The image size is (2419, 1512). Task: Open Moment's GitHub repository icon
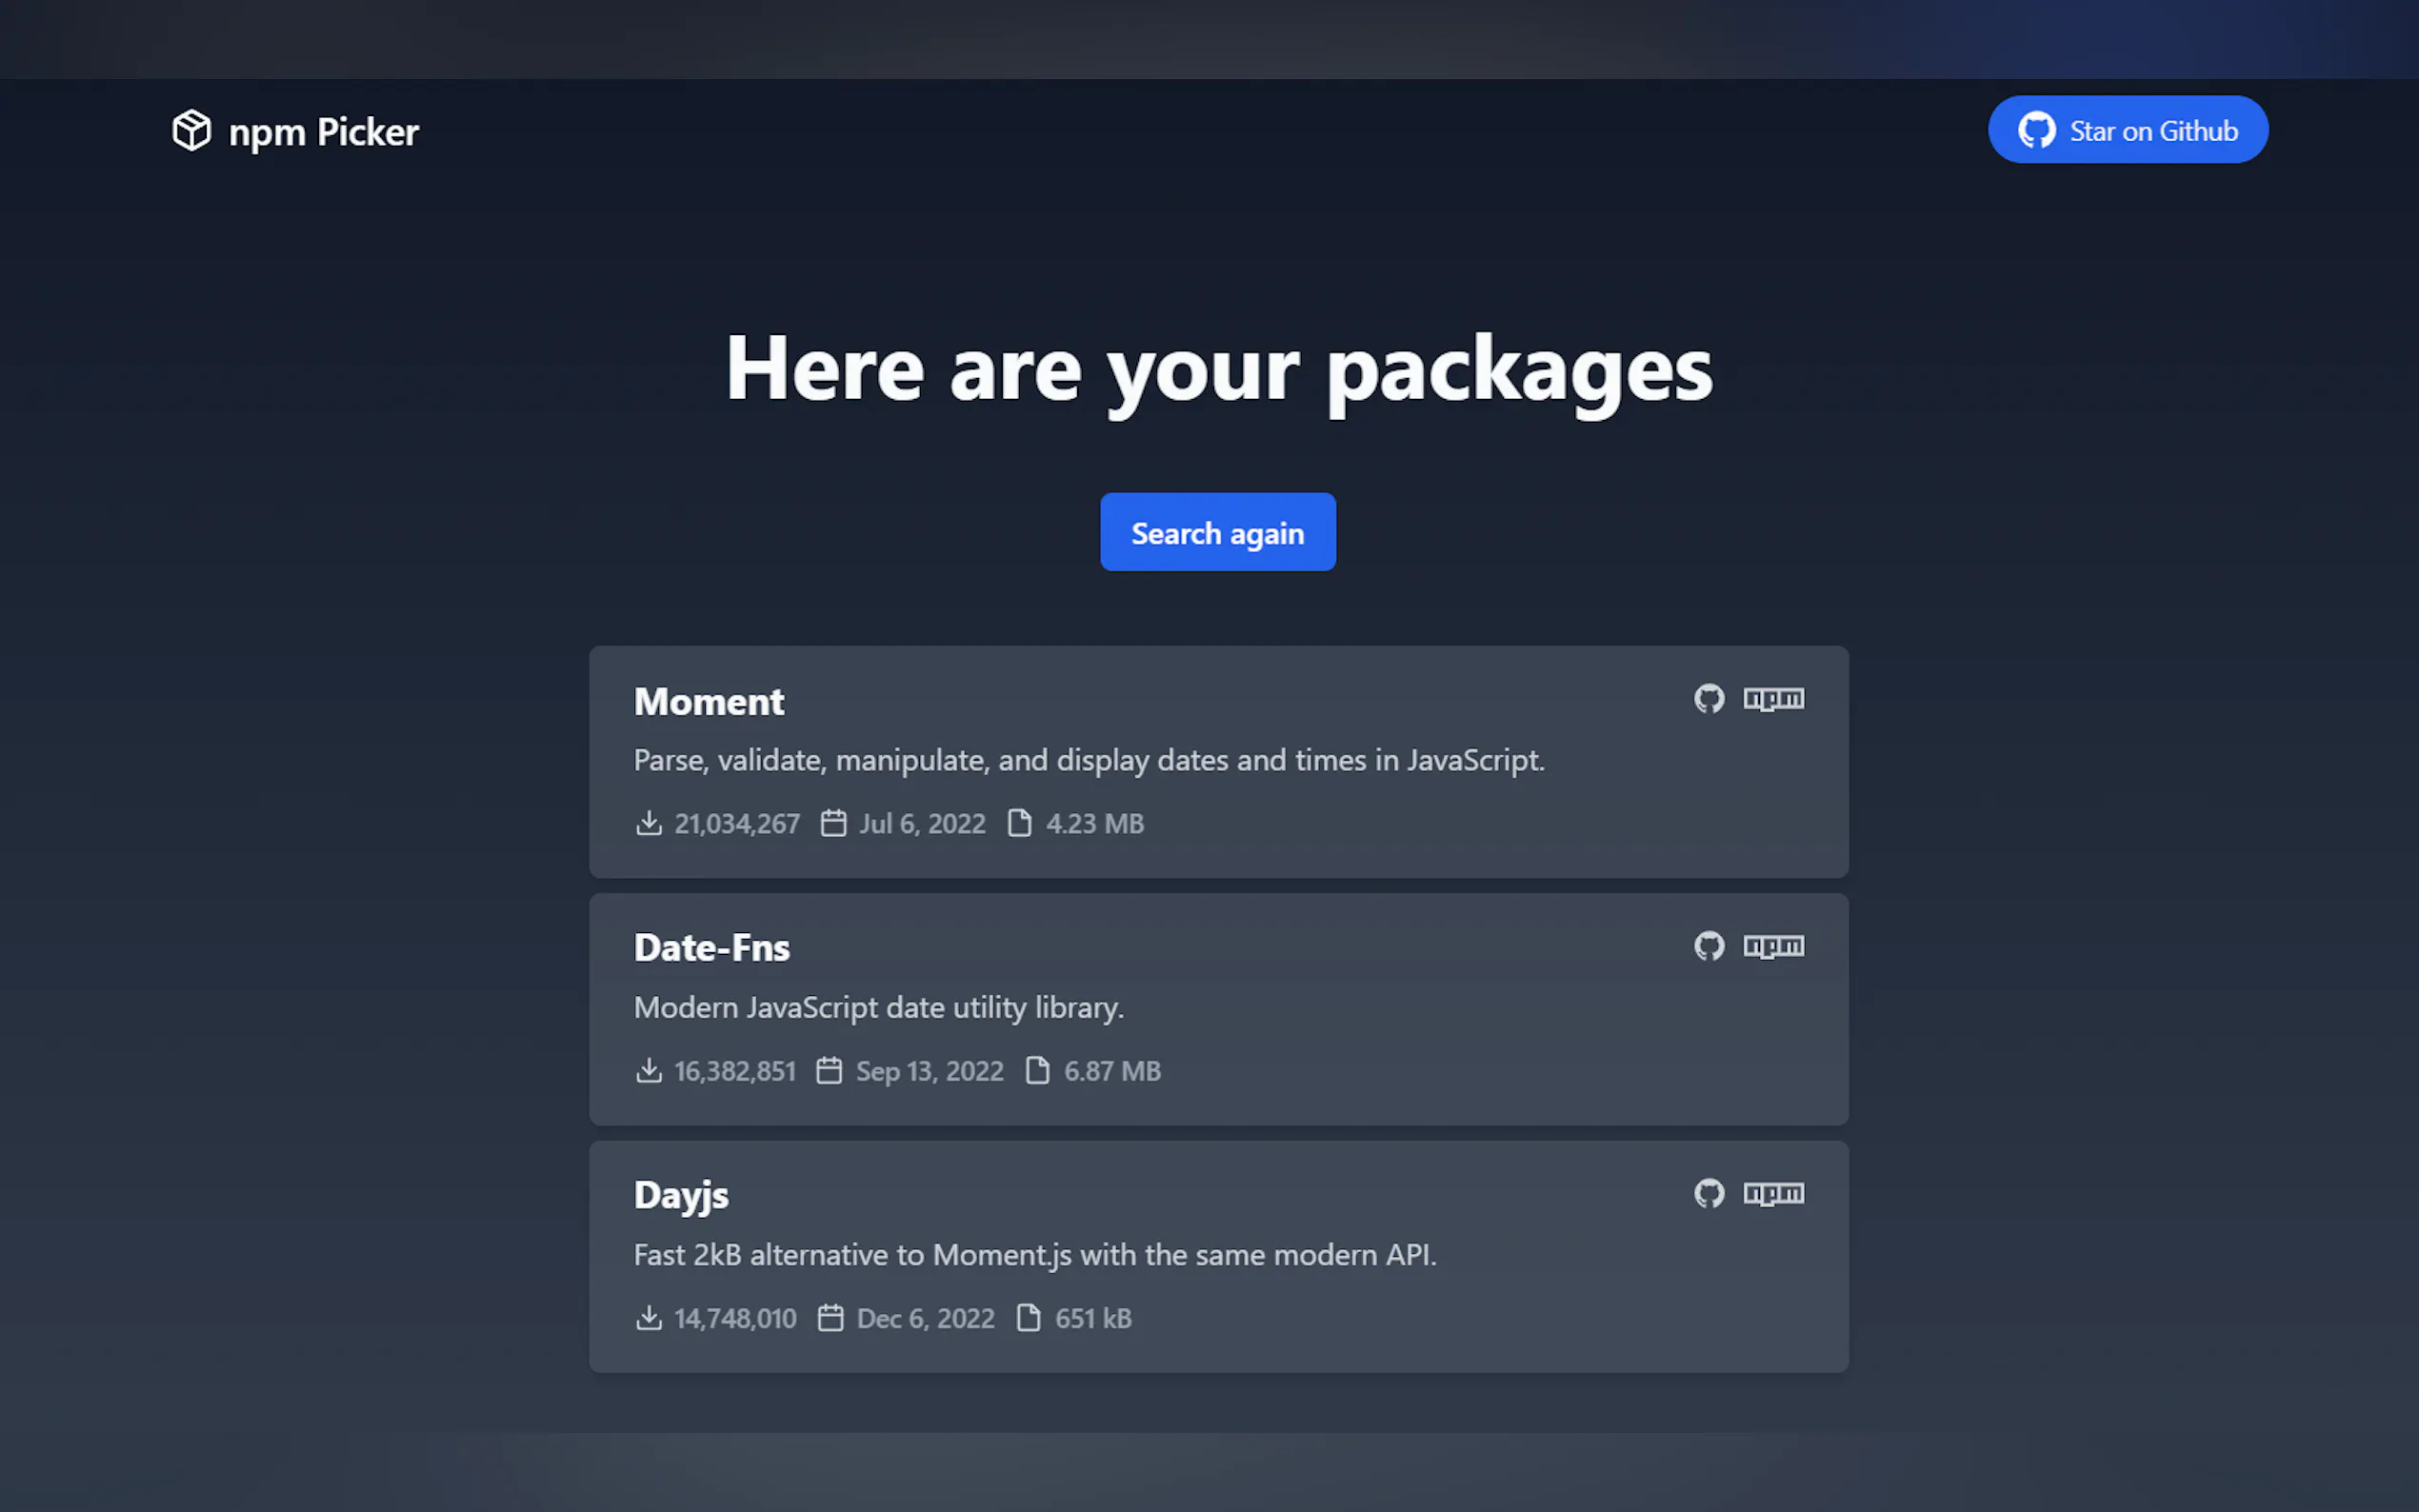1709,698
